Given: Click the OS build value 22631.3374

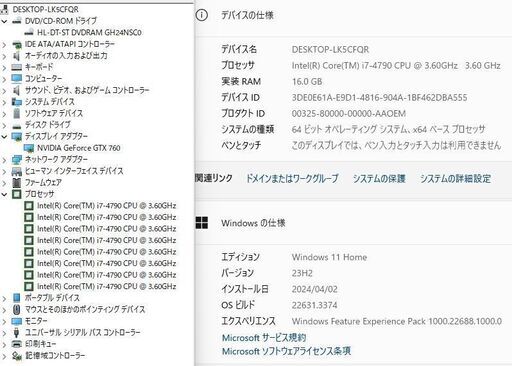Looking at the screenshot, I should point(314,305).
